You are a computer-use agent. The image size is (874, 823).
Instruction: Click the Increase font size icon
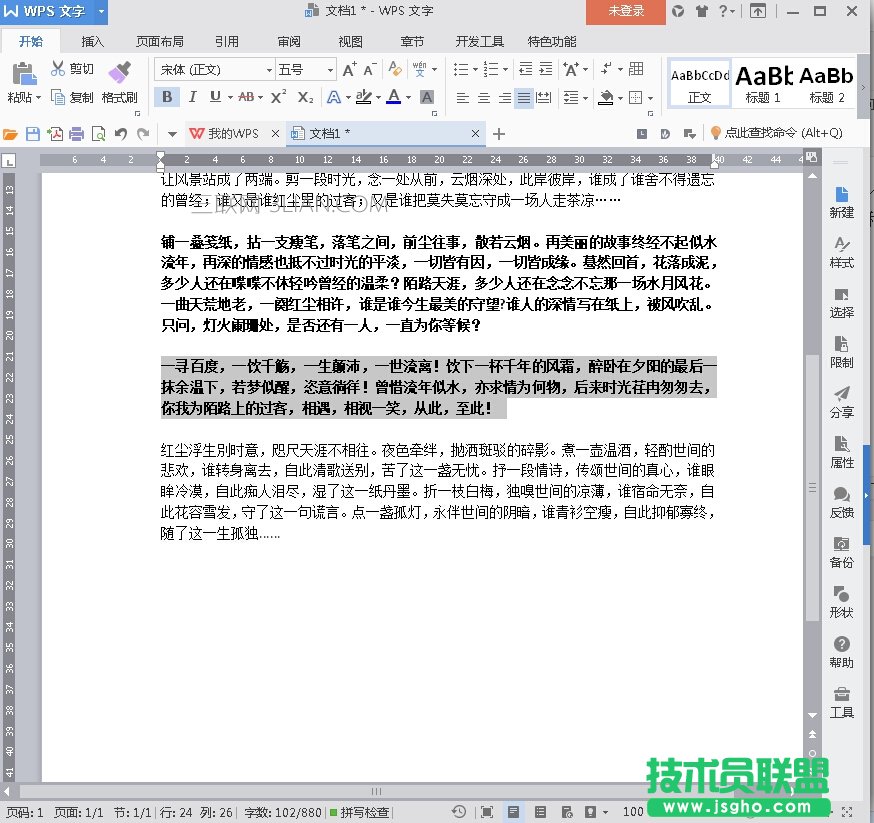point(349,70)
